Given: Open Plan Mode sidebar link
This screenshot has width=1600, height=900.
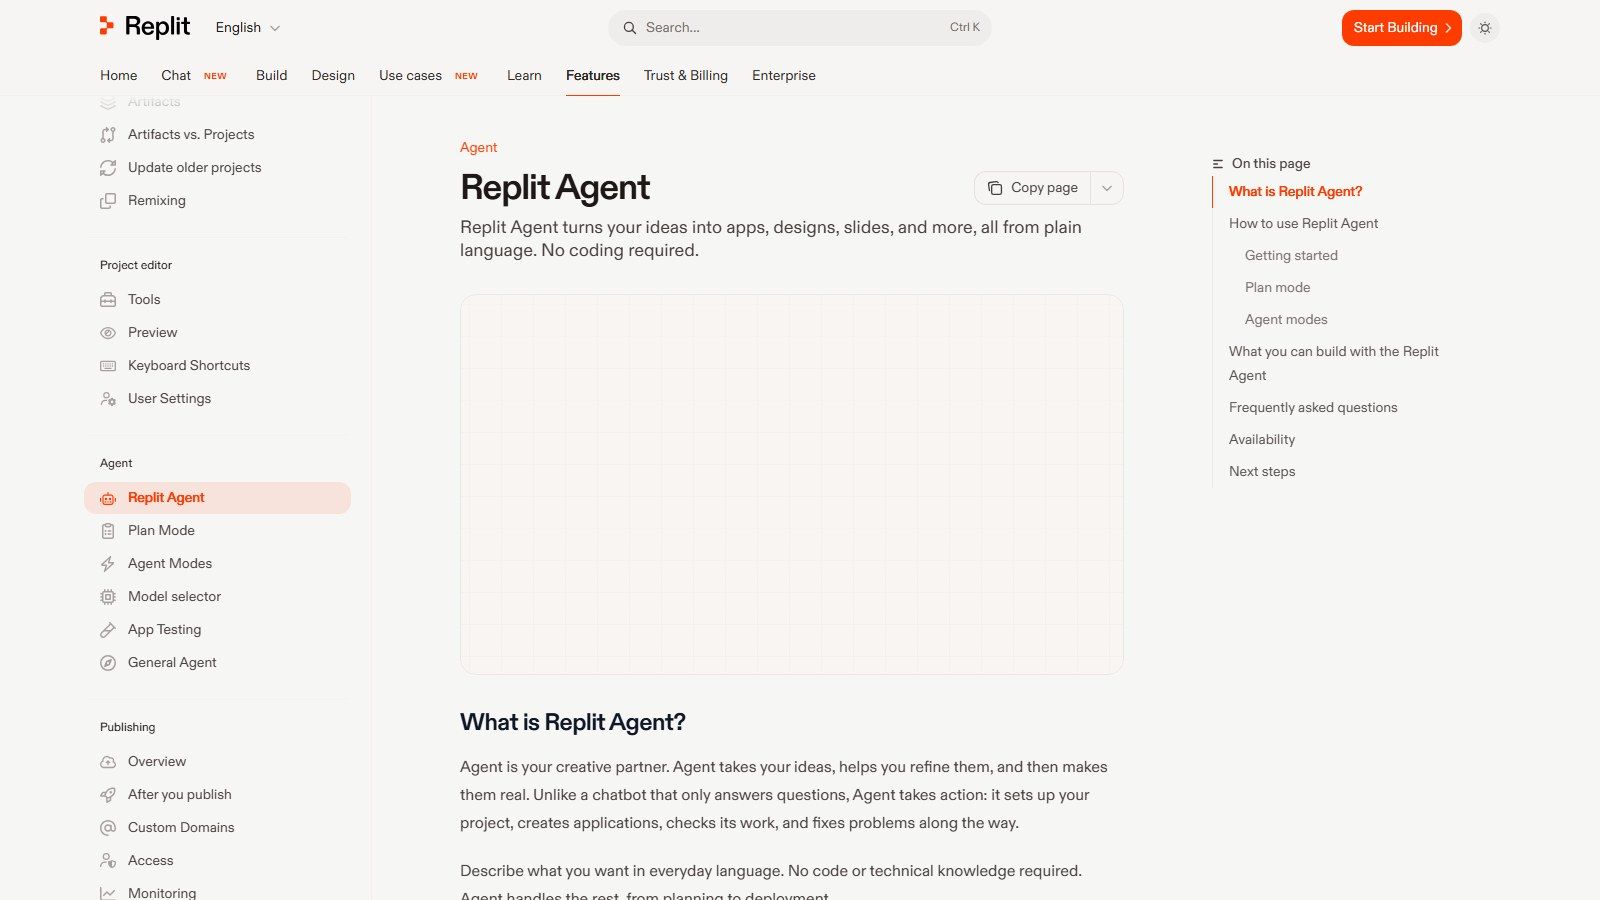Looking at the screenshot, I should click(218, 531).
